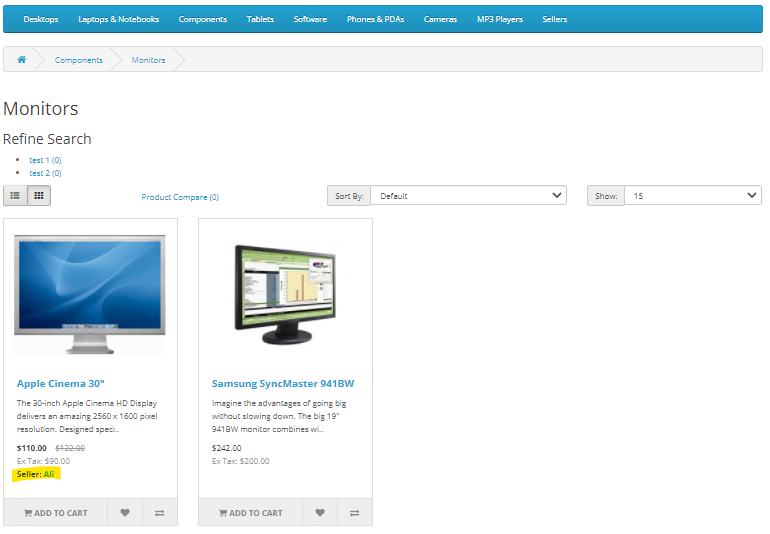Image resolution: width=770 pixels, height=534 pixels.
Task: Click the Apple Cinema monitor image
Action: [90, 294]
